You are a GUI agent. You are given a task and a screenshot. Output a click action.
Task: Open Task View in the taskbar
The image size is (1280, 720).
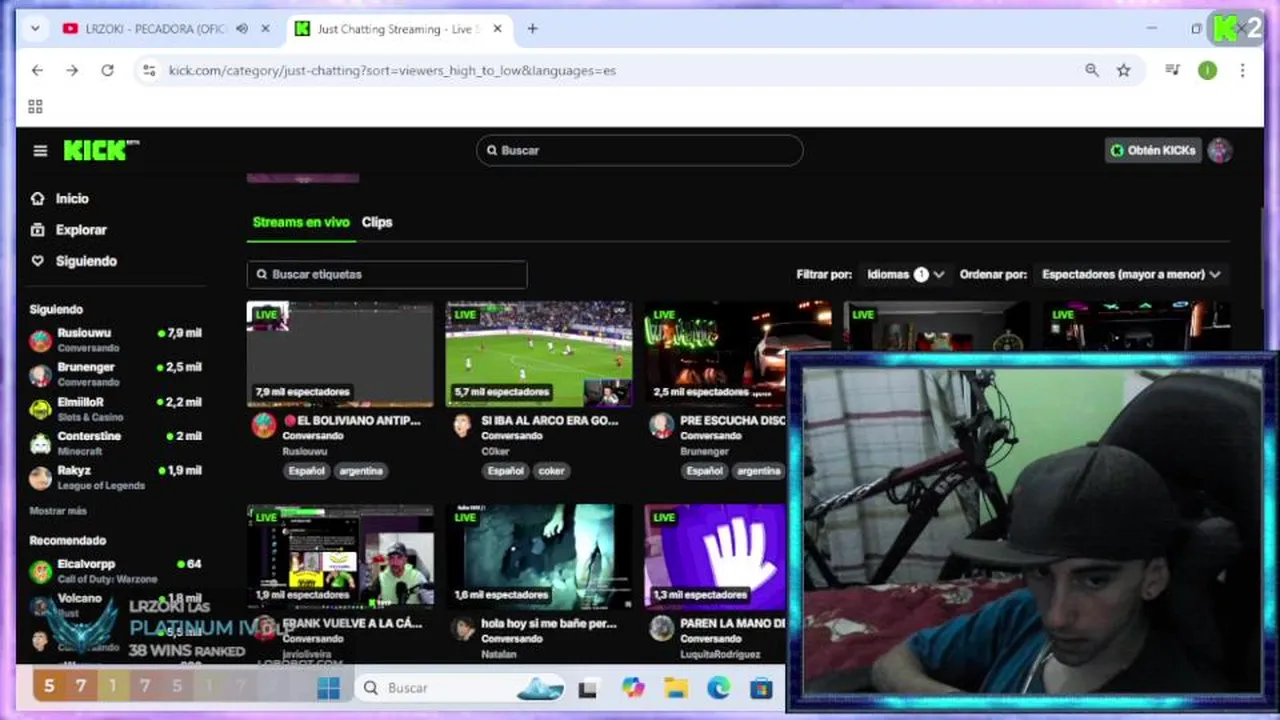(587, 688)
